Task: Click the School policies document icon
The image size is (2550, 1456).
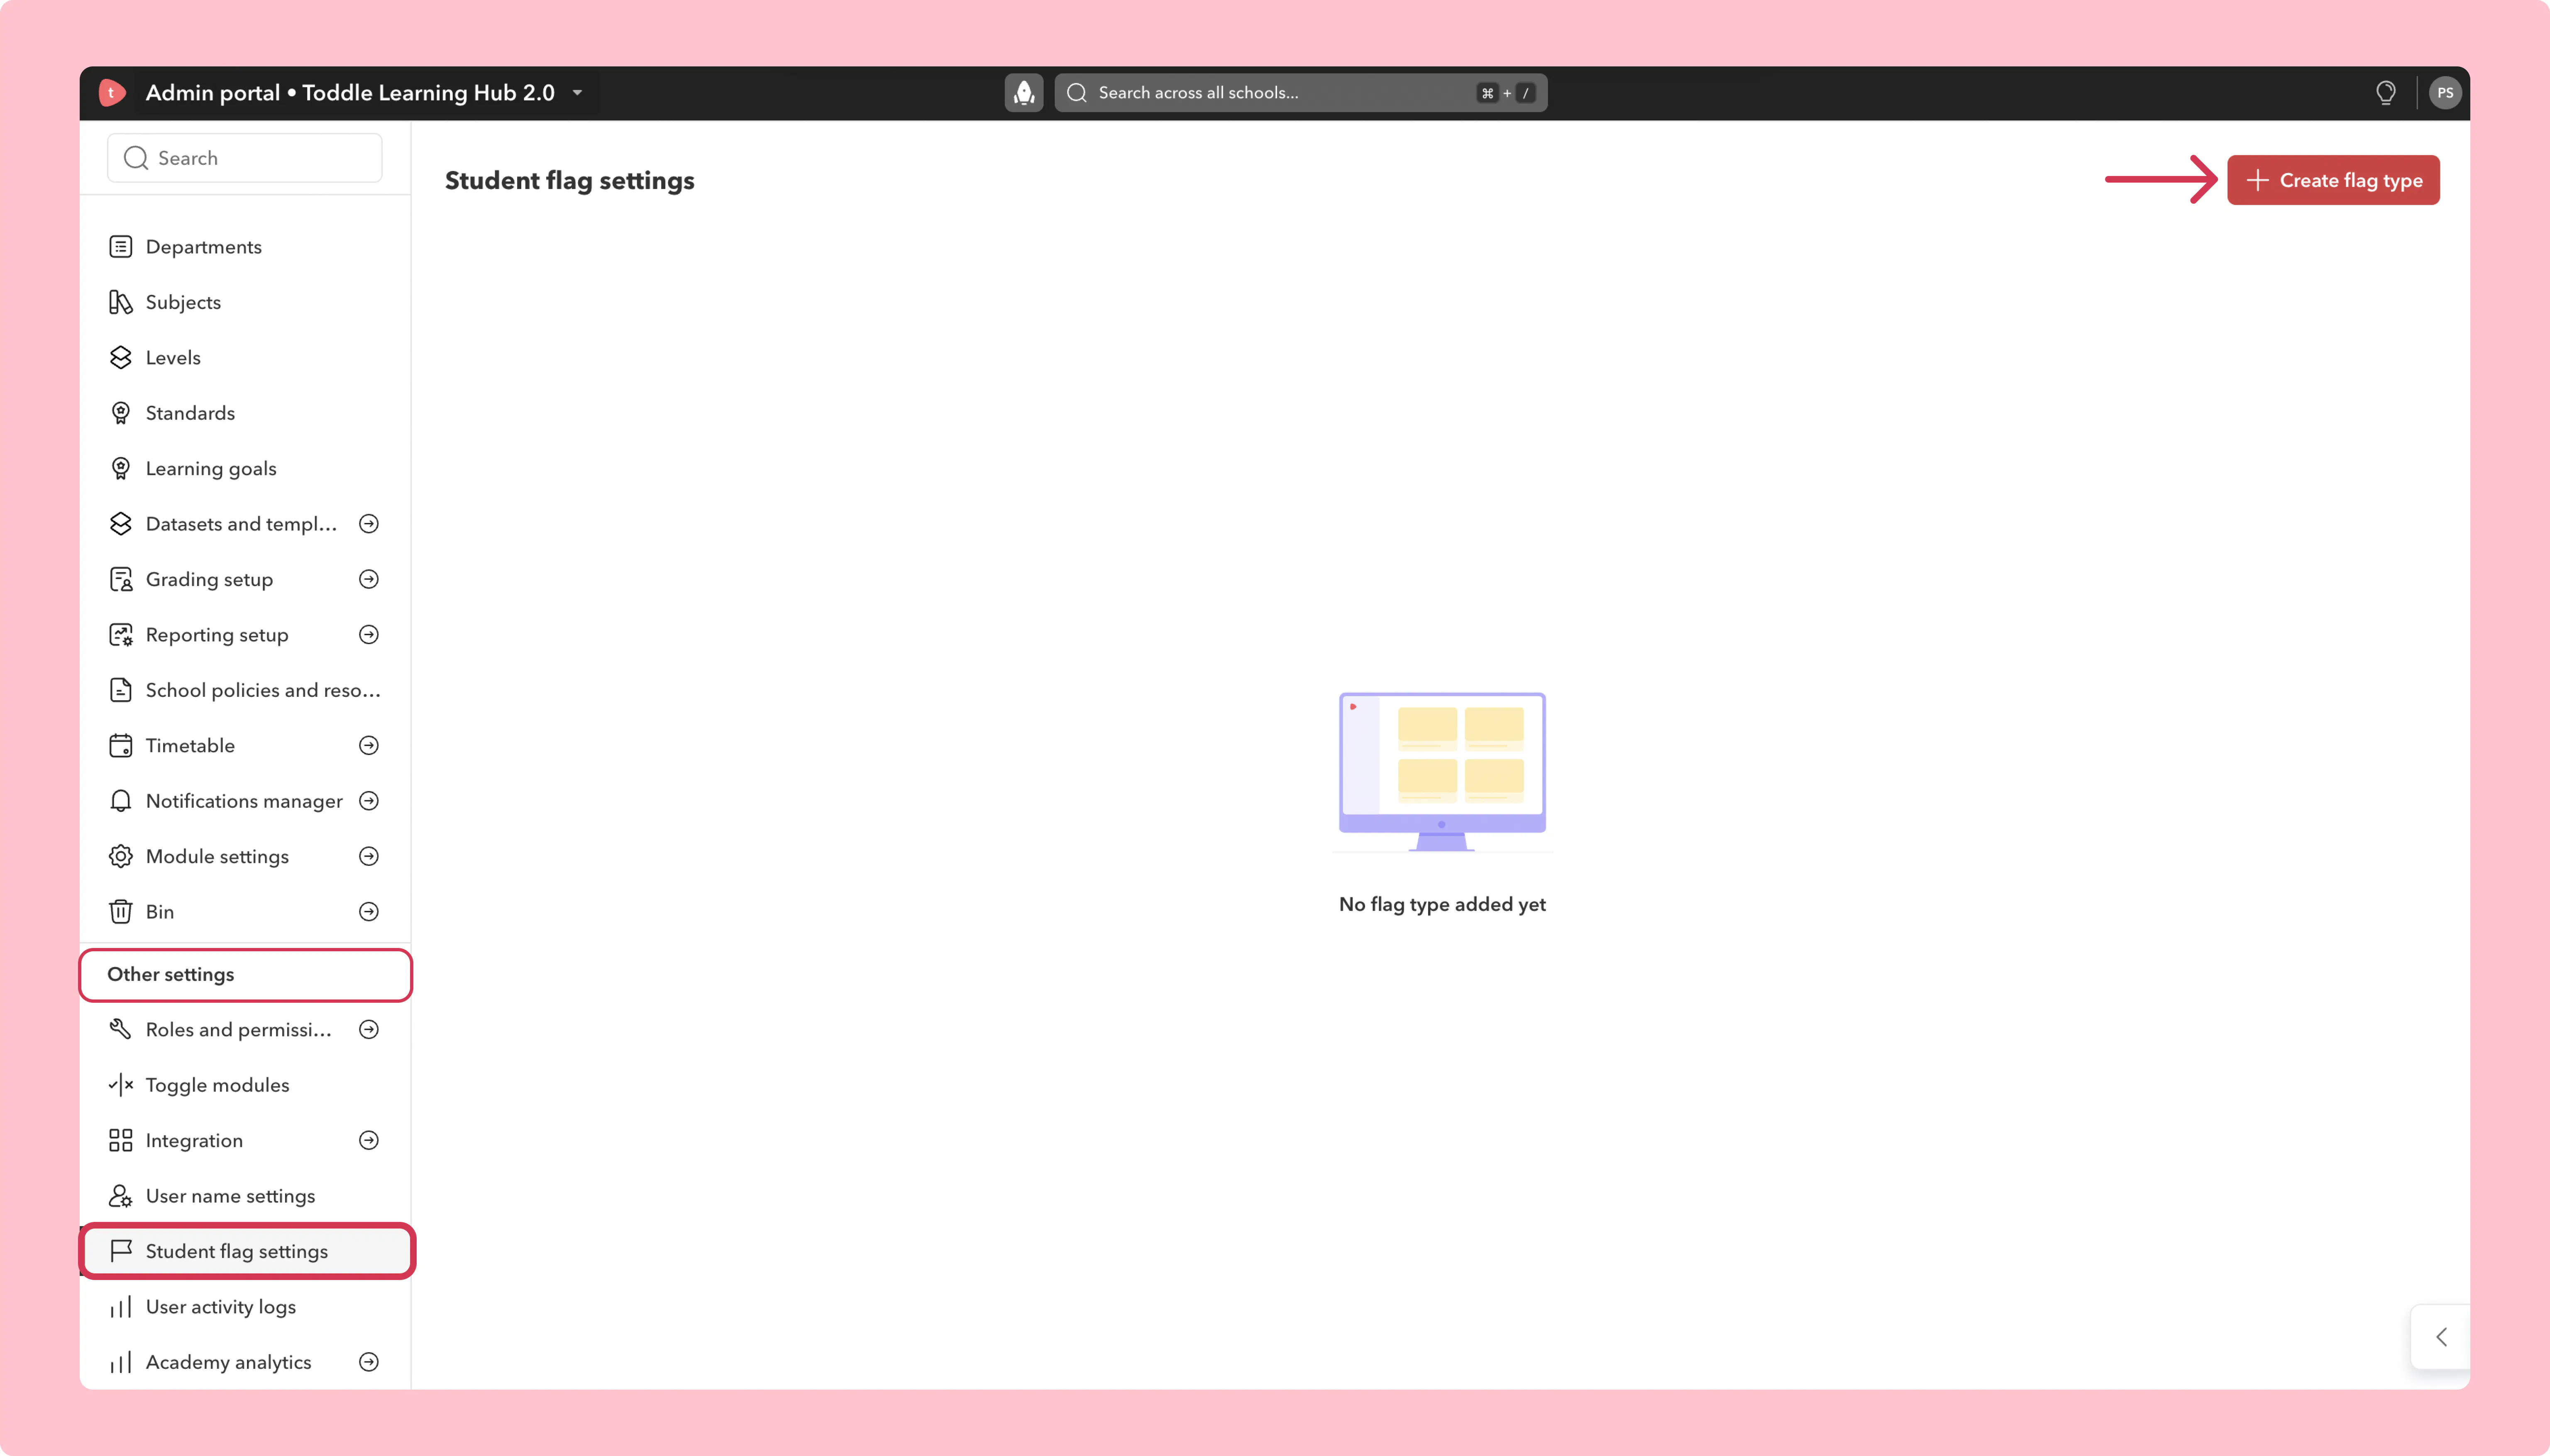Action: coord(121,690)
